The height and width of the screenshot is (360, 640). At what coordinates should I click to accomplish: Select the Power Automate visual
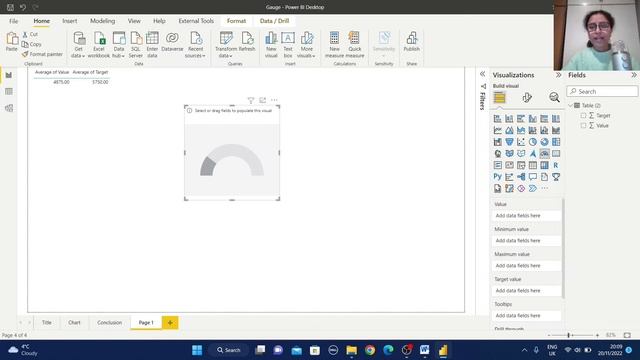coord(533,189)
